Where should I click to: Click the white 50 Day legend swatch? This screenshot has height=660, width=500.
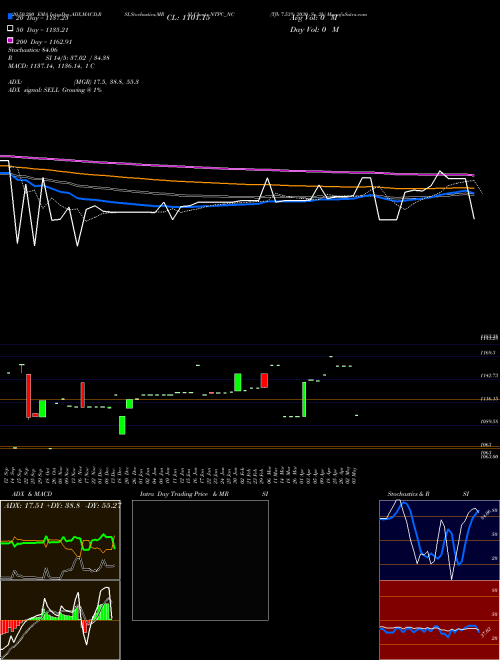[x=11, y=29]
